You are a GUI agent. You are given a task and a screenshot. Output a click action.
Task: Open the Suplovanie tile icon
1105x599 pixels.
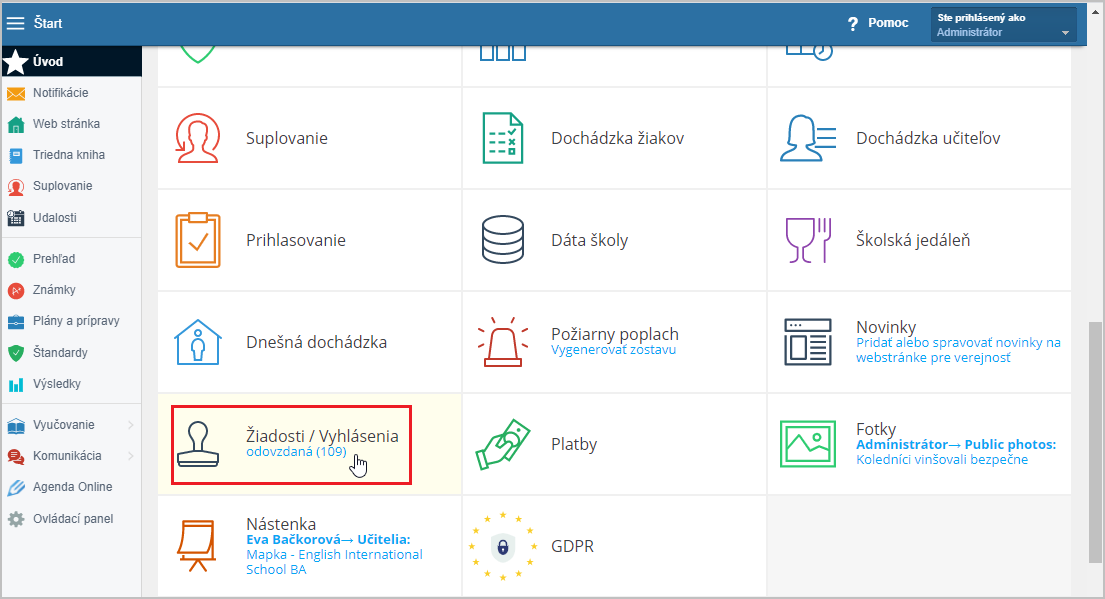pyautogui.click(x=198, y=138)
